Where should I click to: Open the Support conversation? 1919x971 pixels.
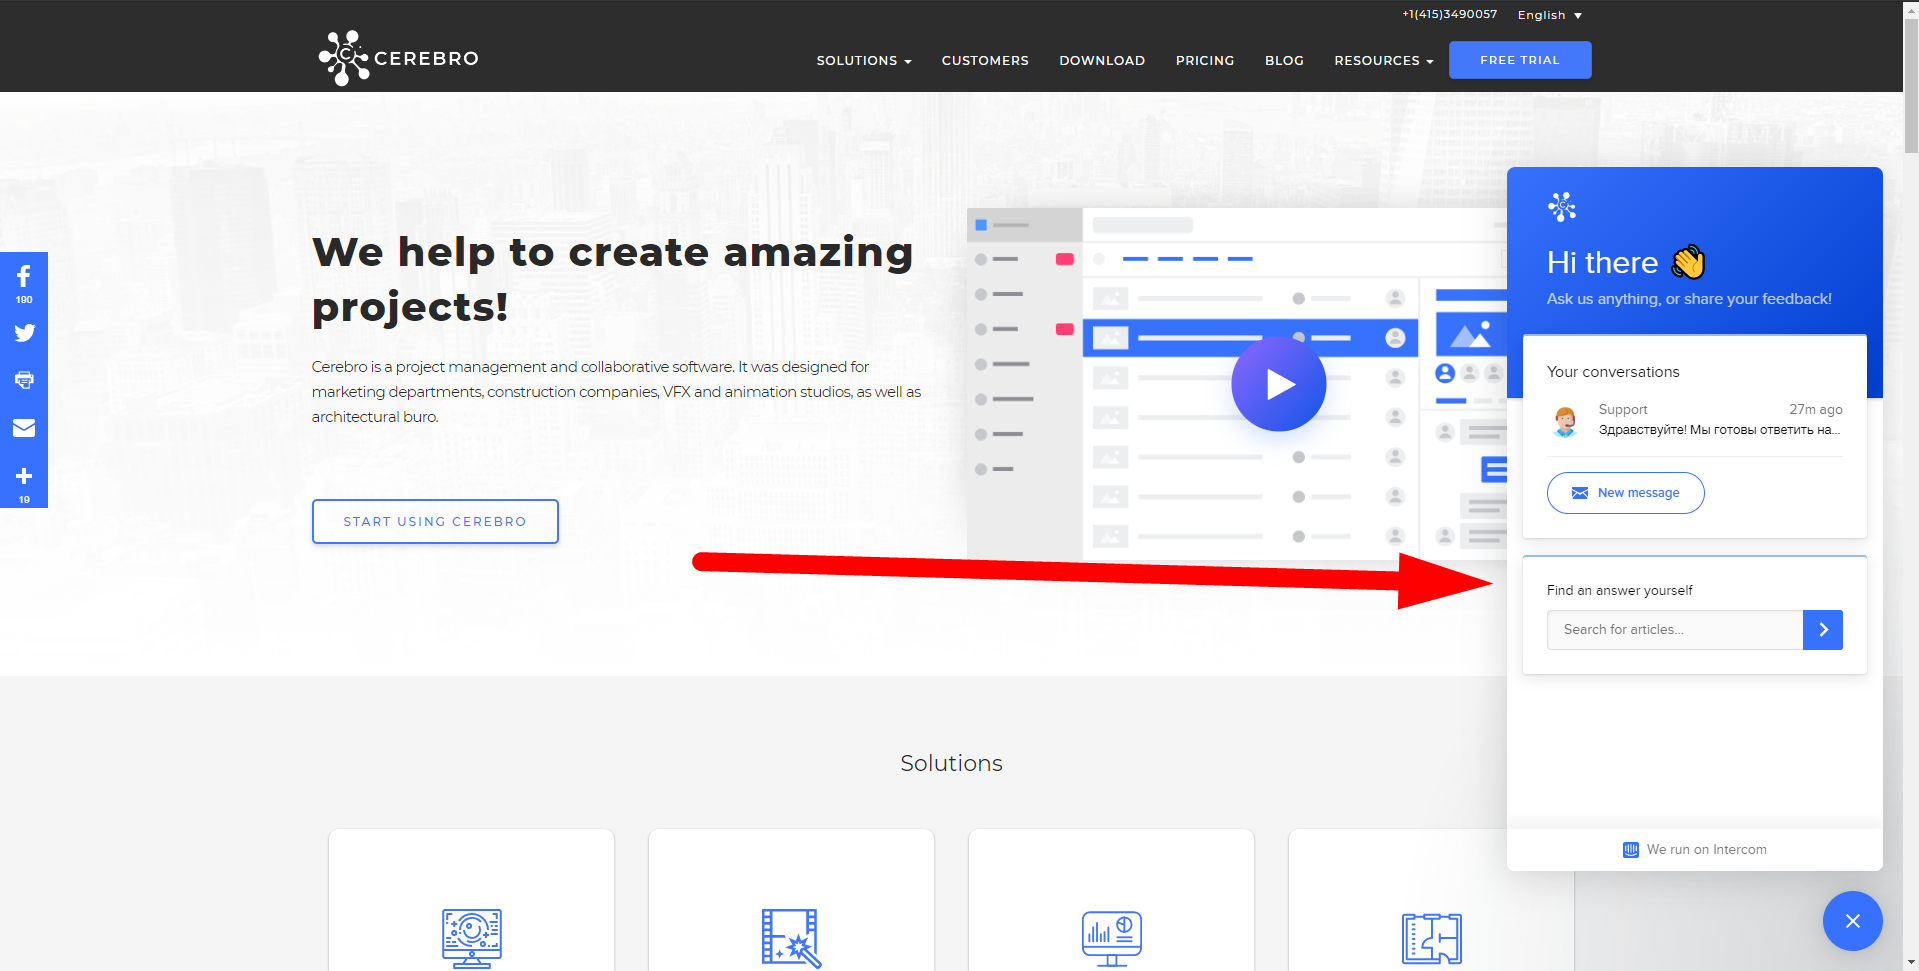point(1694,420)
